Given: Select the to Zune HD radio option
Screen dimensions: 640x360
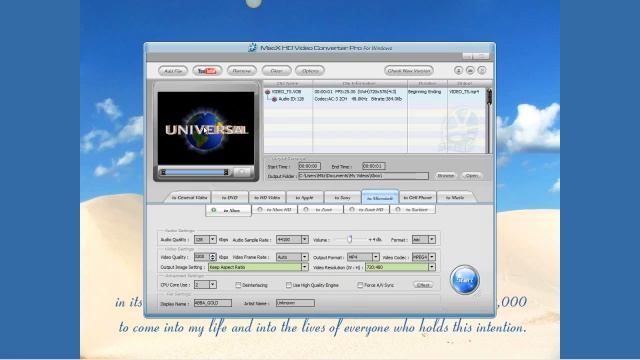Looking at the screenshot, I should point(351,210).
